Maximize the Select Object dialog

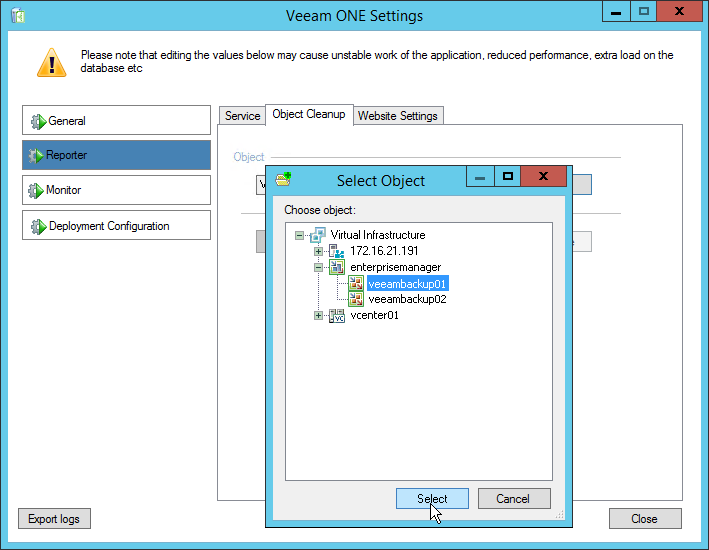[508, 176]
